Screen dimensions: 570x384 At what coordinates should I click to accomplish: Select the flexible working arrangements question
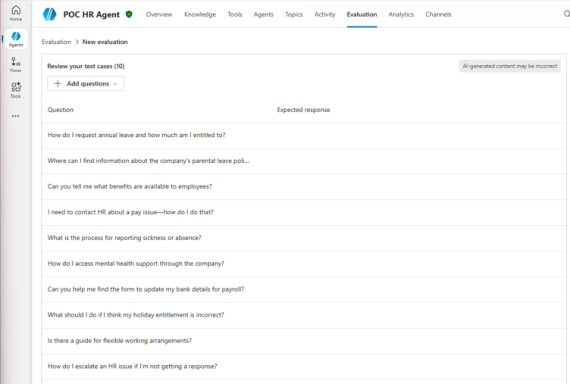304,341
